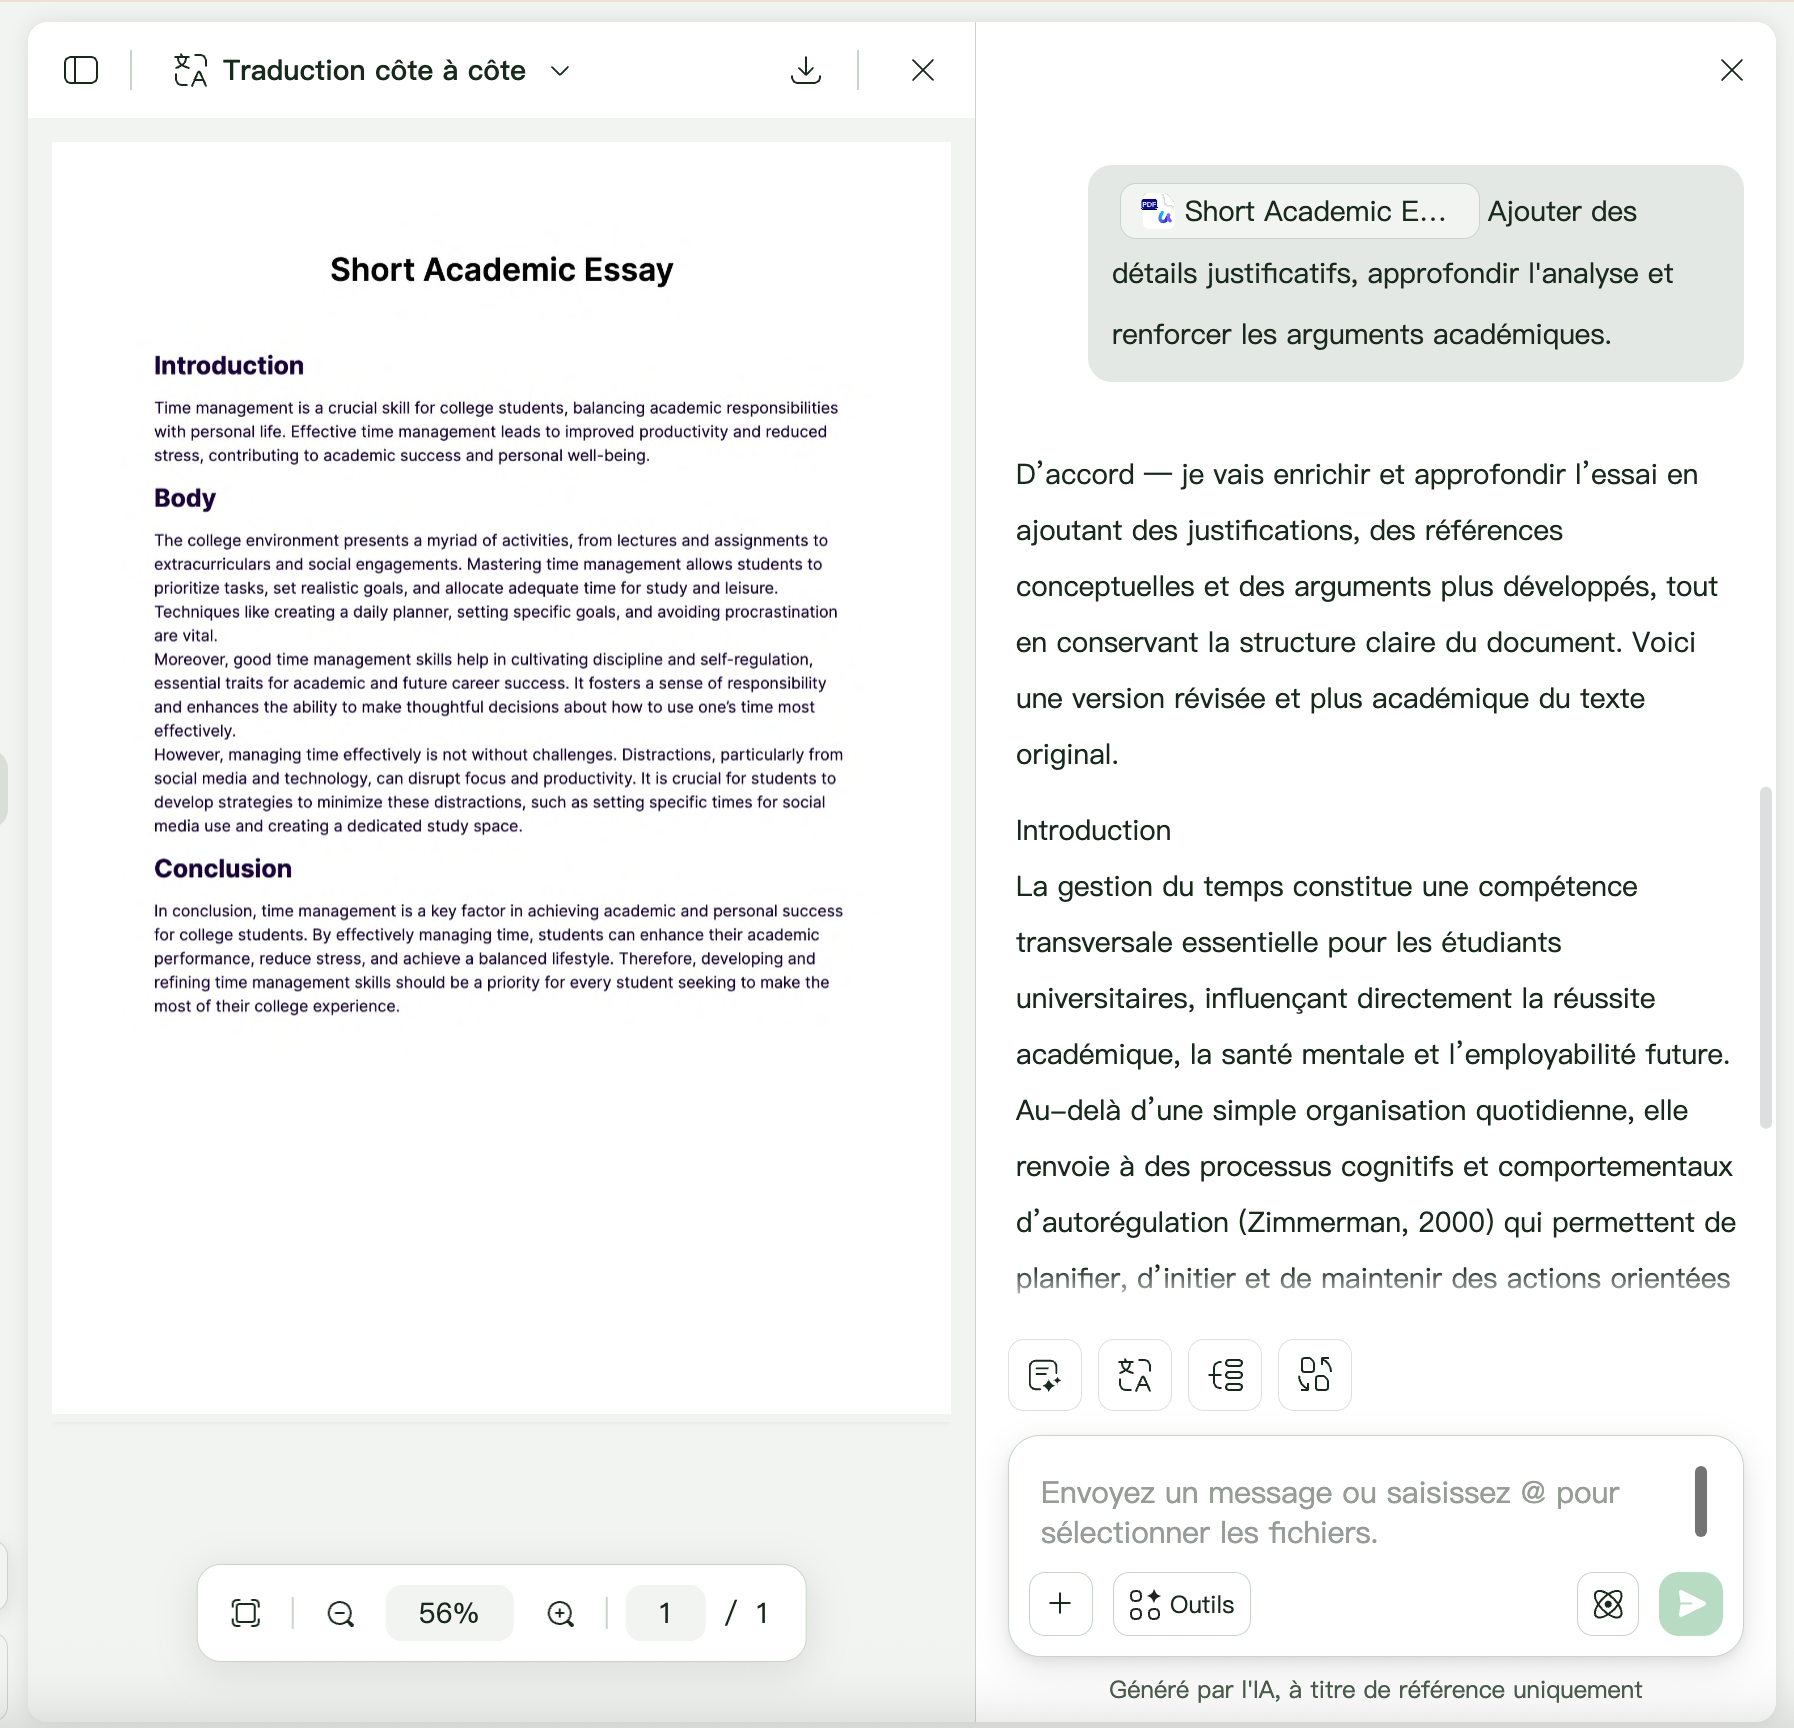Toggle the sidebar panel icon
The height and width of the screenshot is (1728, 1794).
(x=81, y=70)
